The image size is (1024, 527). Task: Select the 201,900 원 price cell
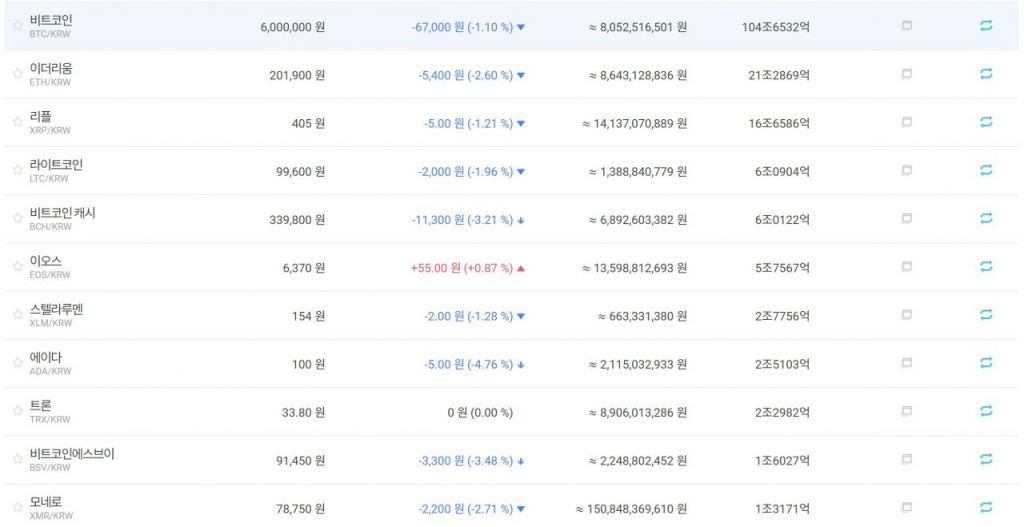297,76
